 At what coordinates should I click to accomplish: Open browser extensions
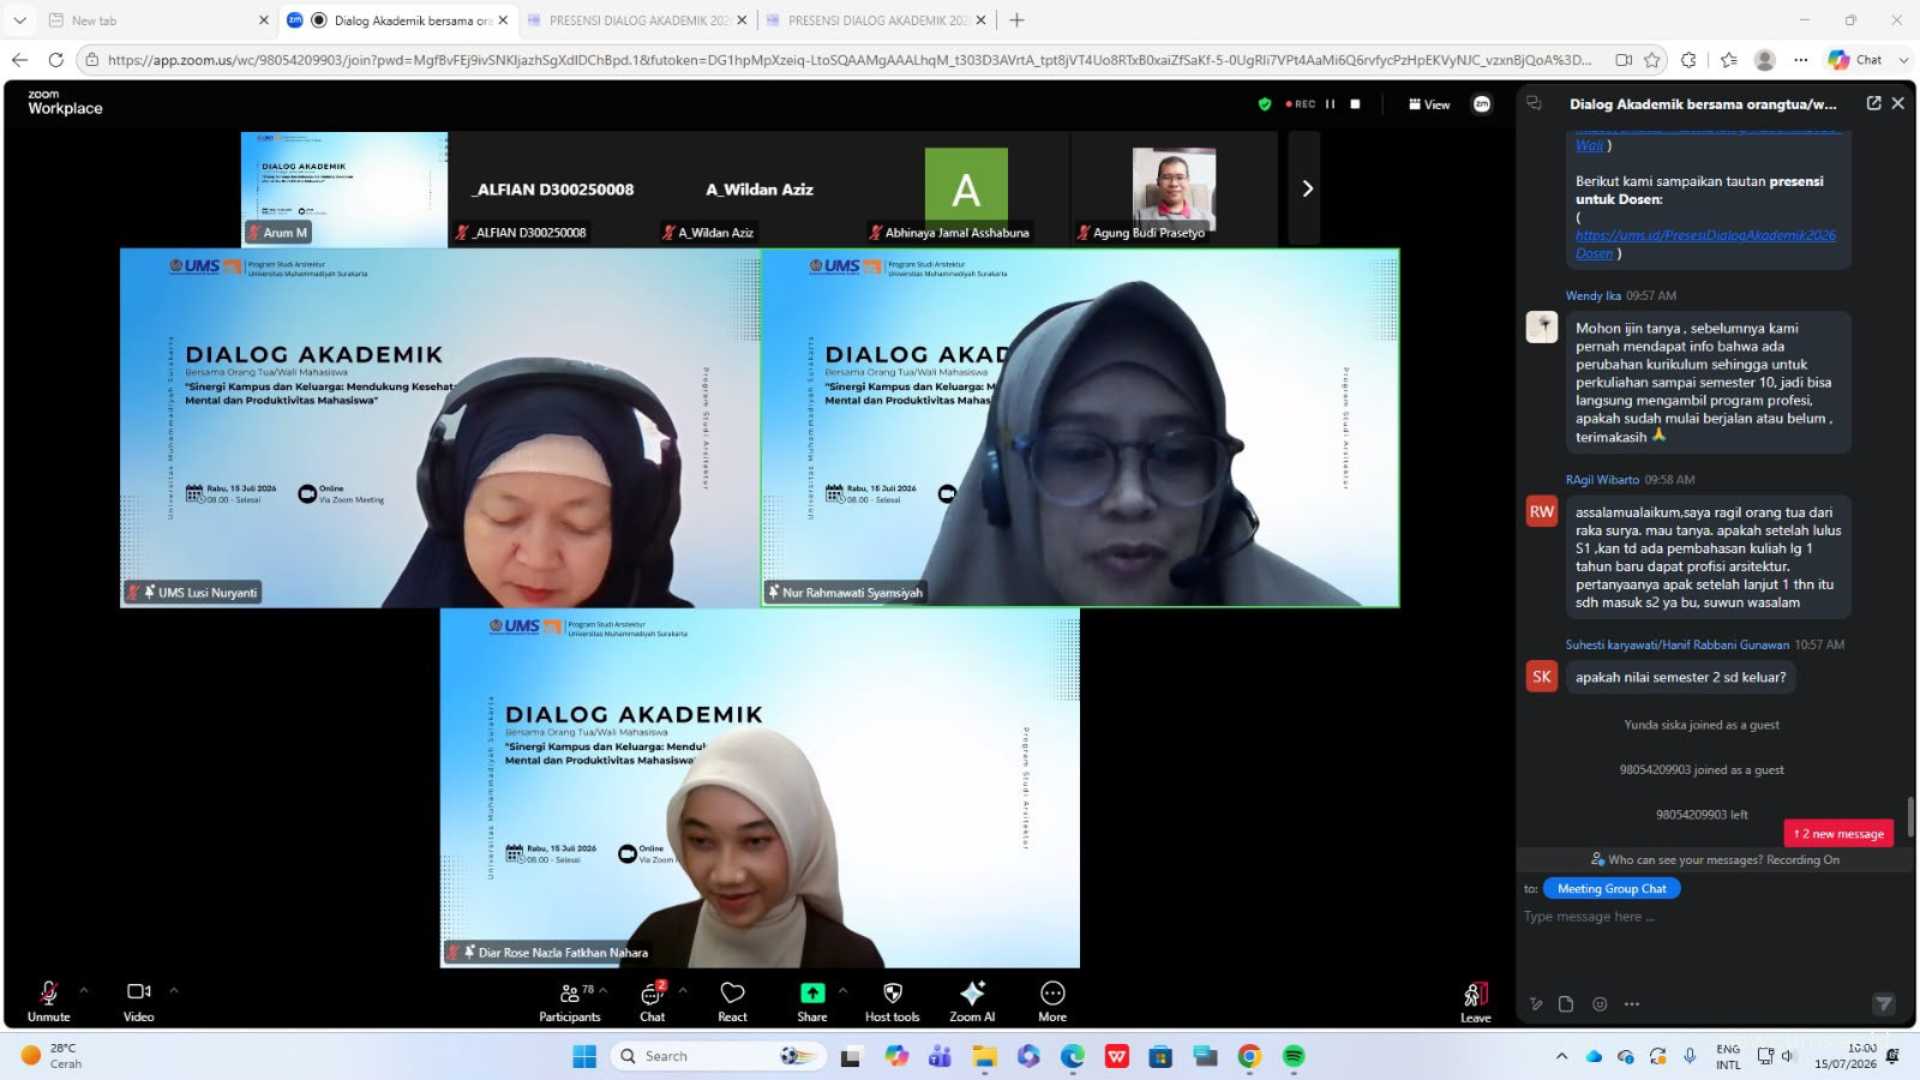[x=1688, y=60]
